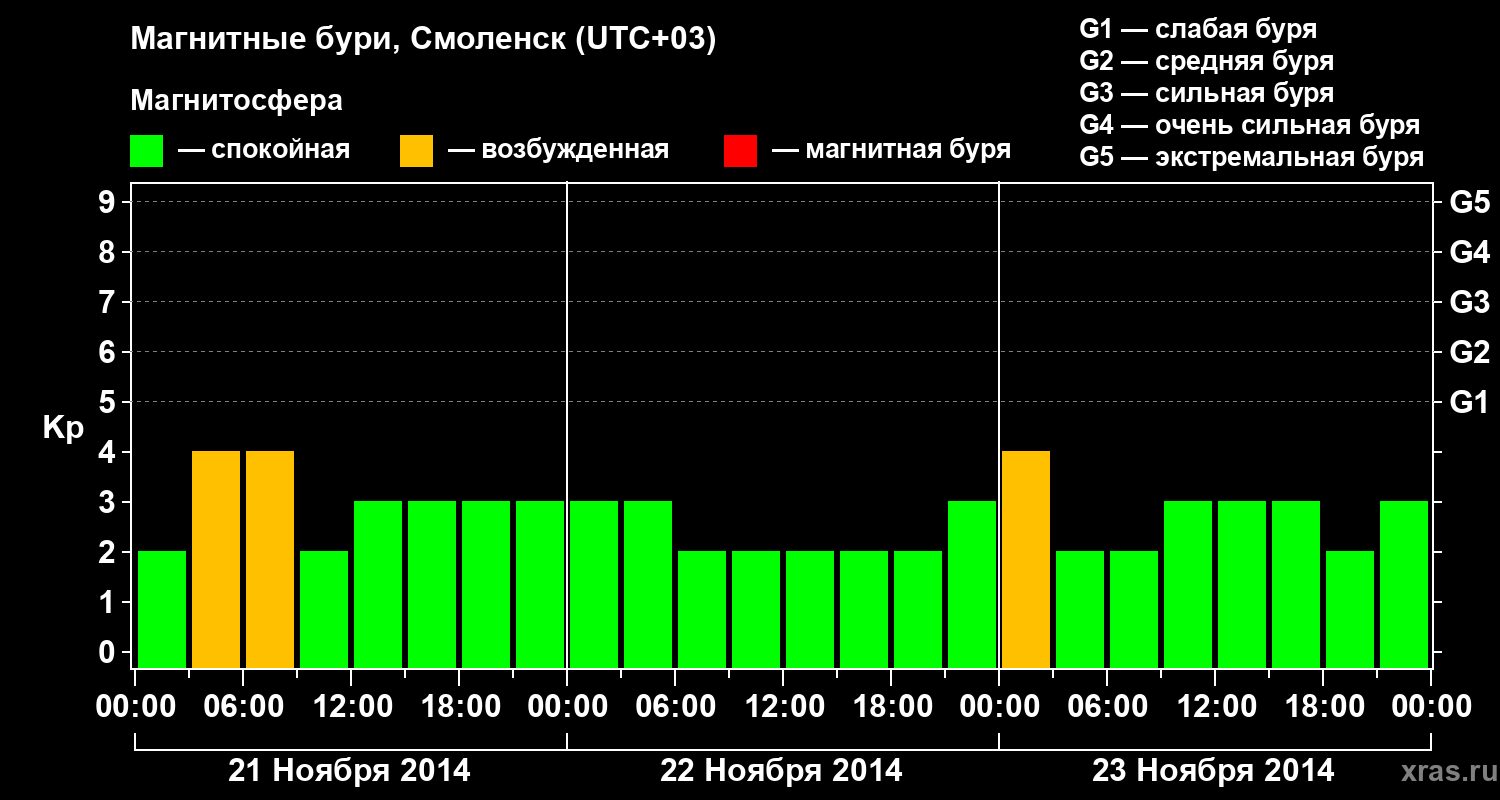Click the green 09:00–12:00 bar on 21 Ноября
The width and height of the screenshot is (1500, 800).
[x=324, y=609]
